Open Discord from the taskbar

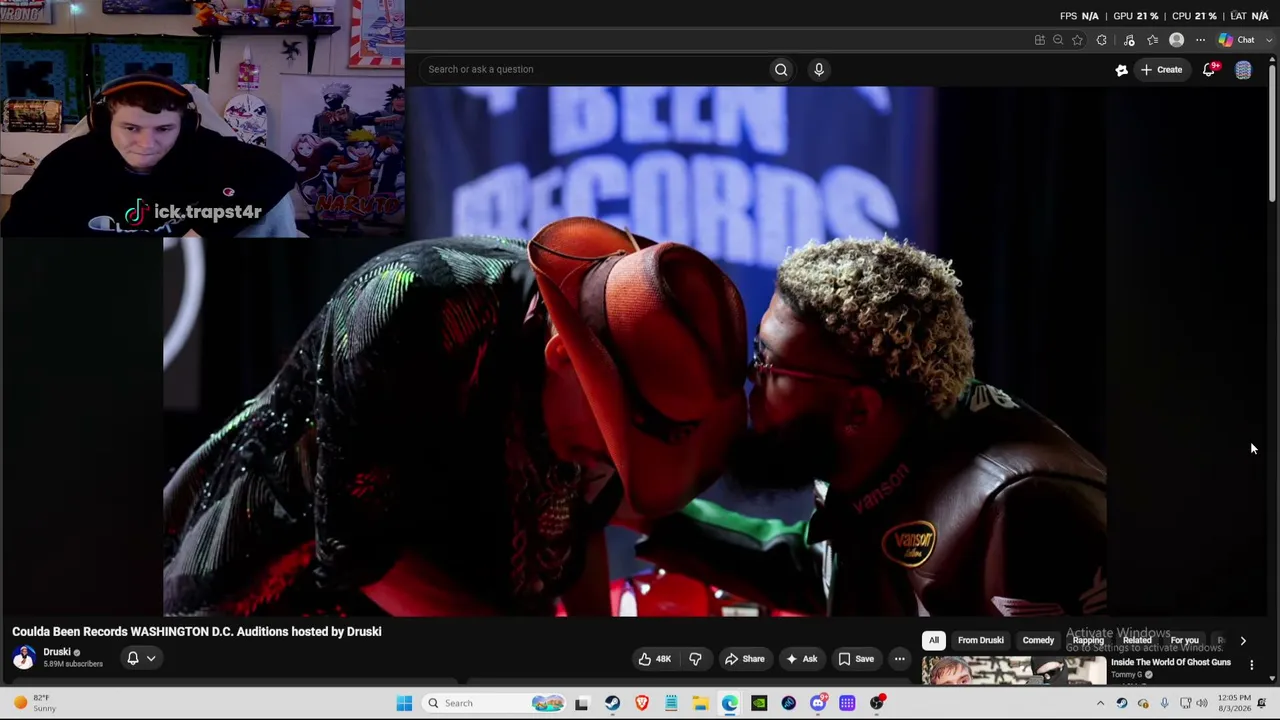(x=818, y=703)
